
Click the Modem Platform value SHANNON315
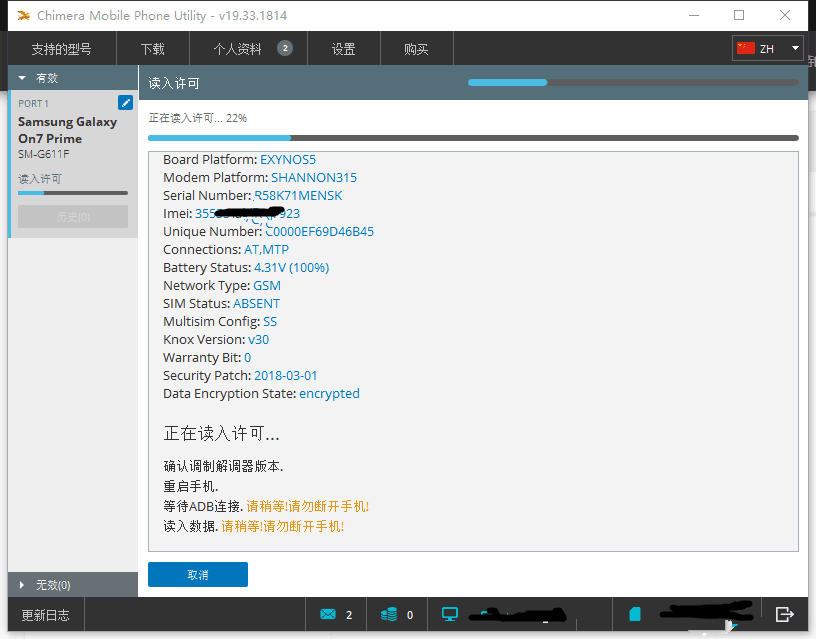[314, 177]
